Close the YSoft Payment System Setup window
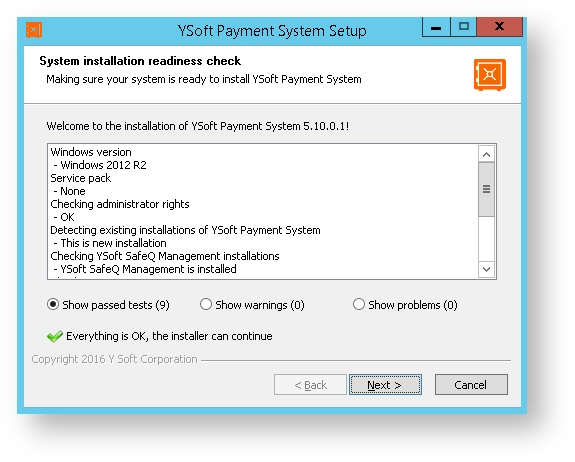Screen dimensions: 575x462 pos(499,27)
